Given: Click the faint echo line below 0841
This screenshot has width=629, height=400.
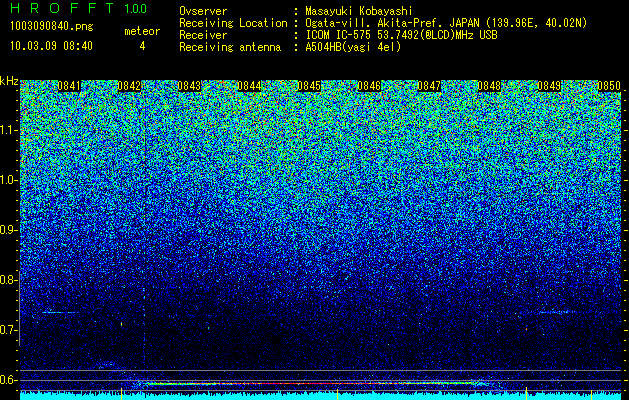Looking at the screenshot, I should [60, 312].
